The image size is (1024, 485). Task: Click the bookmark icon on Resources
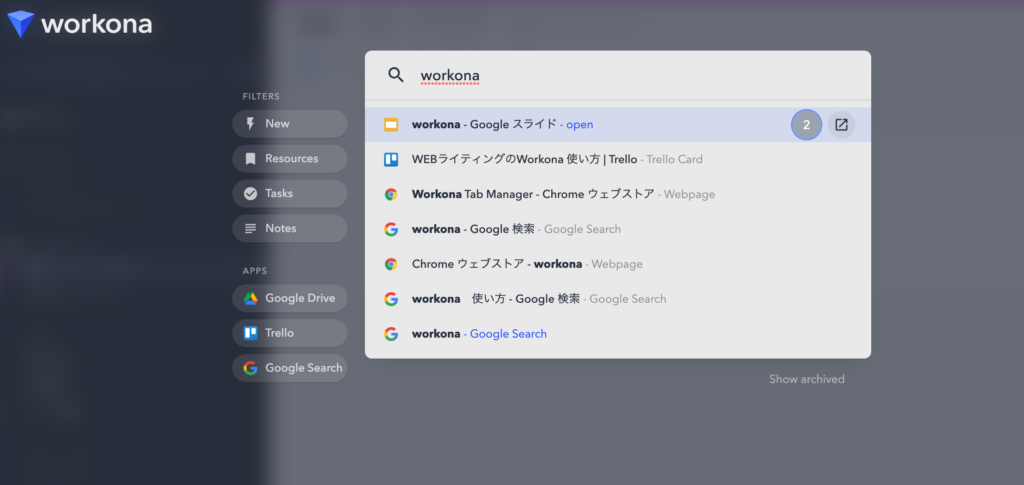pyautogui.click(x=250, y=159)
